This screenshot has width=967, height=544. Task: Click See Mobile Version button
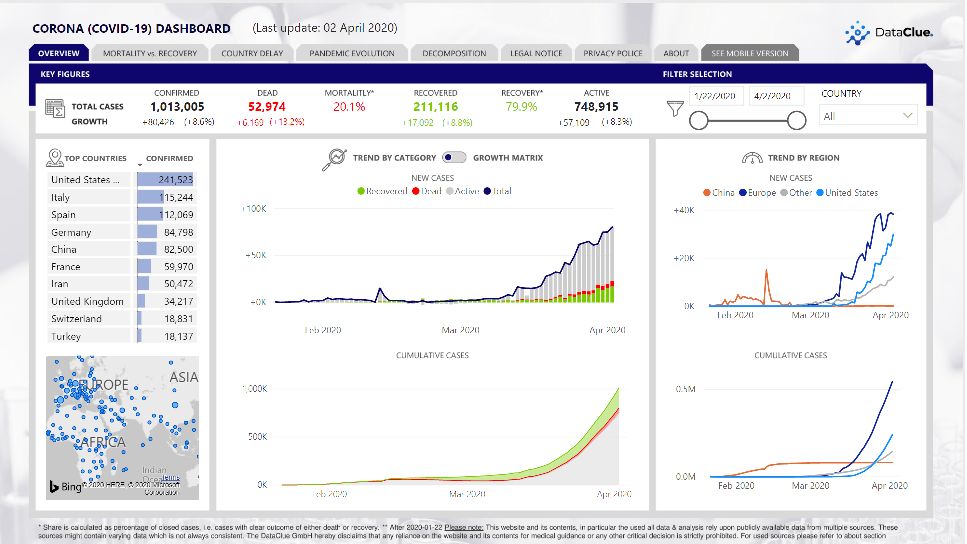[x=750, y=53]
